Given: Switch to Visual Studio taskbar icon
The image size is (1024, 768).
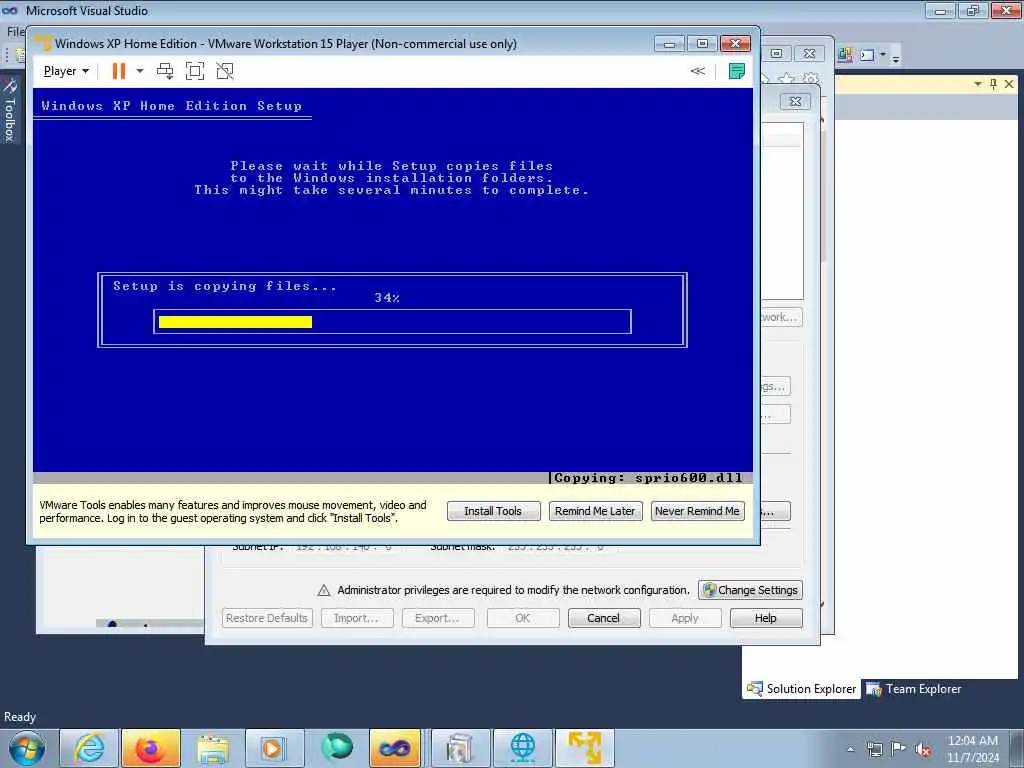Looking at the screenshot, I should click(395, 748).
